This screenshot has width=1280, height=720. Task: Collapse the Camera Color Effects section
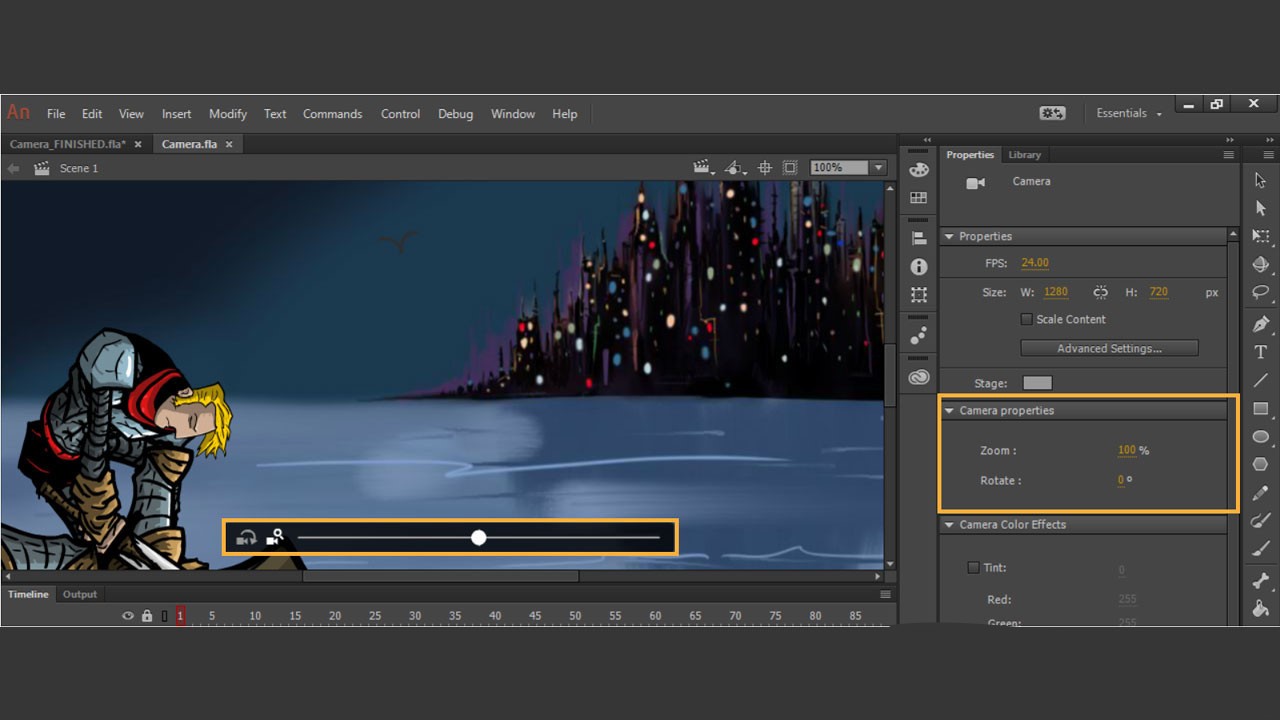tap(949, 525)
